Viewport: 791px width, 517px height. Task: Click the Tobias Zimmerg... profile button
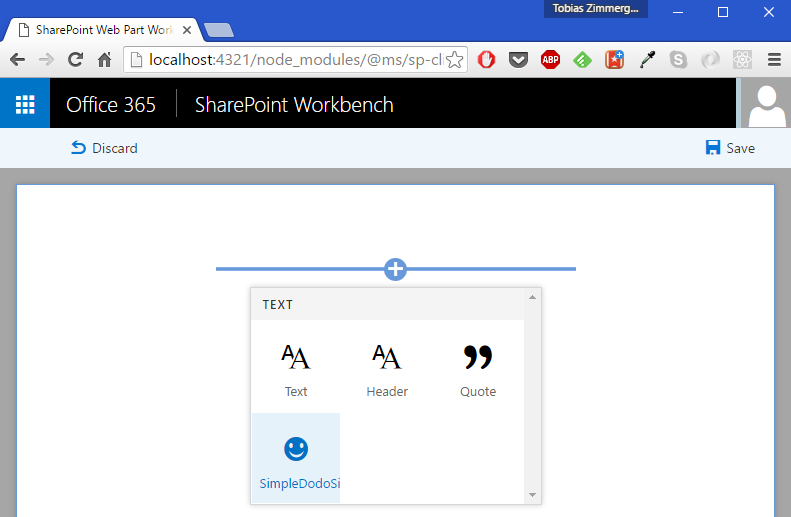(596, 9)
